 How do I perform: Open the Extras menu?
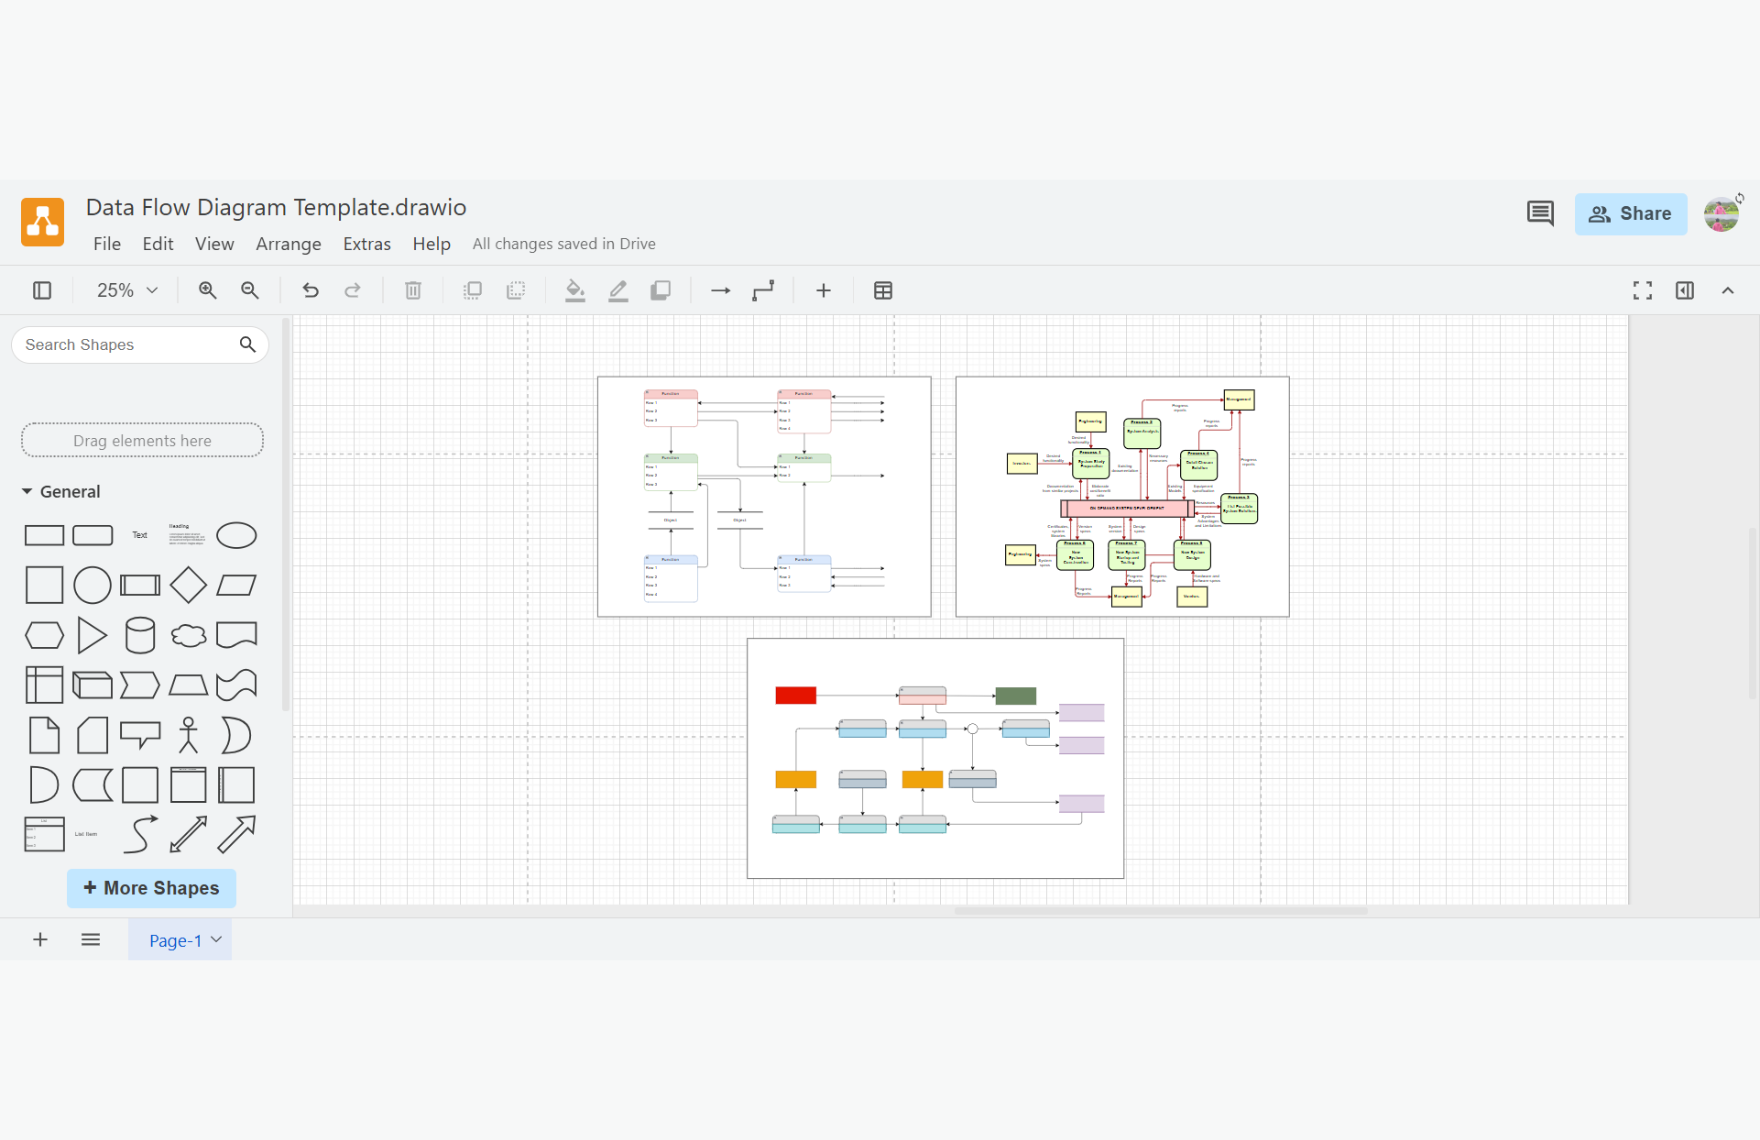(x=366, y=244)
